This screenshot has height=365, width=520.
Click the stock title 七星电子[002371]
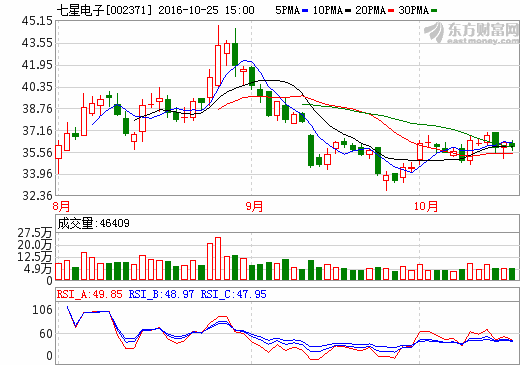[x=104, y=10]
